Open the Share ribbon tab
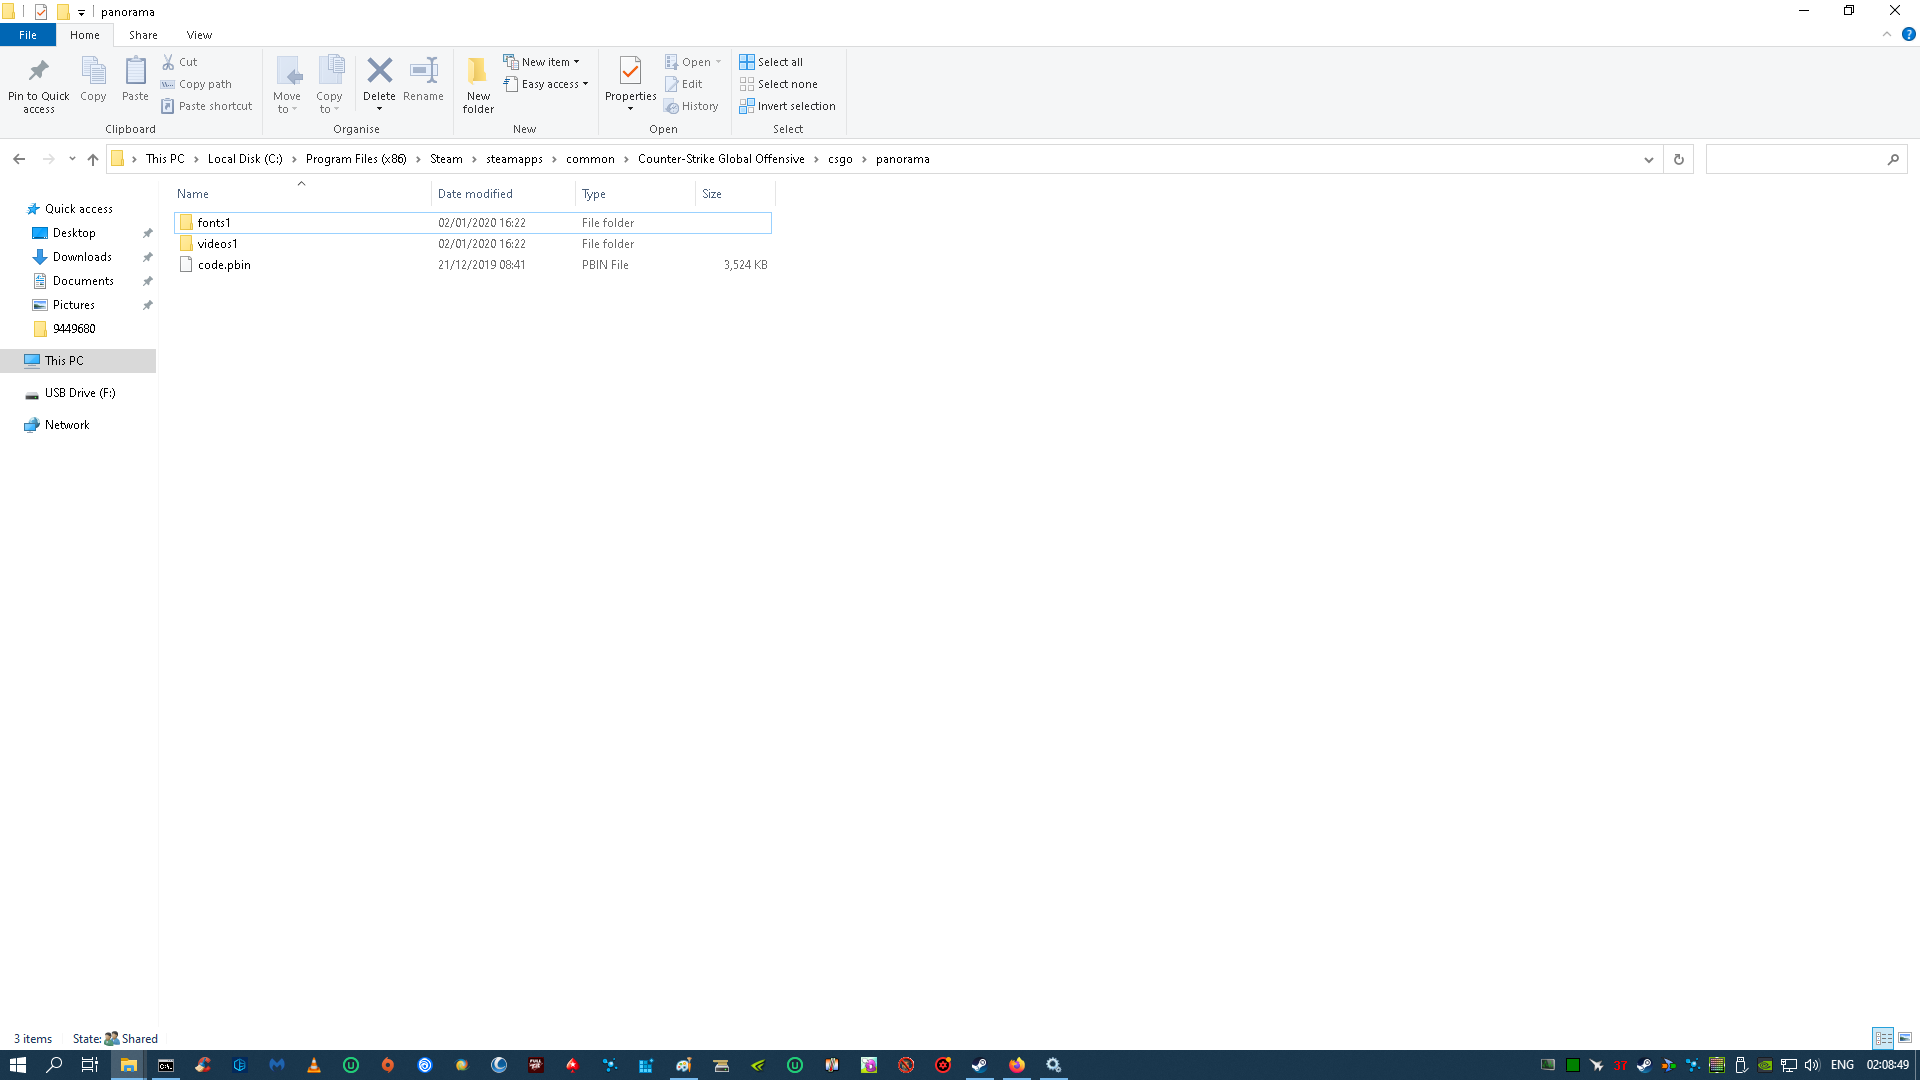 click(143, 35)
